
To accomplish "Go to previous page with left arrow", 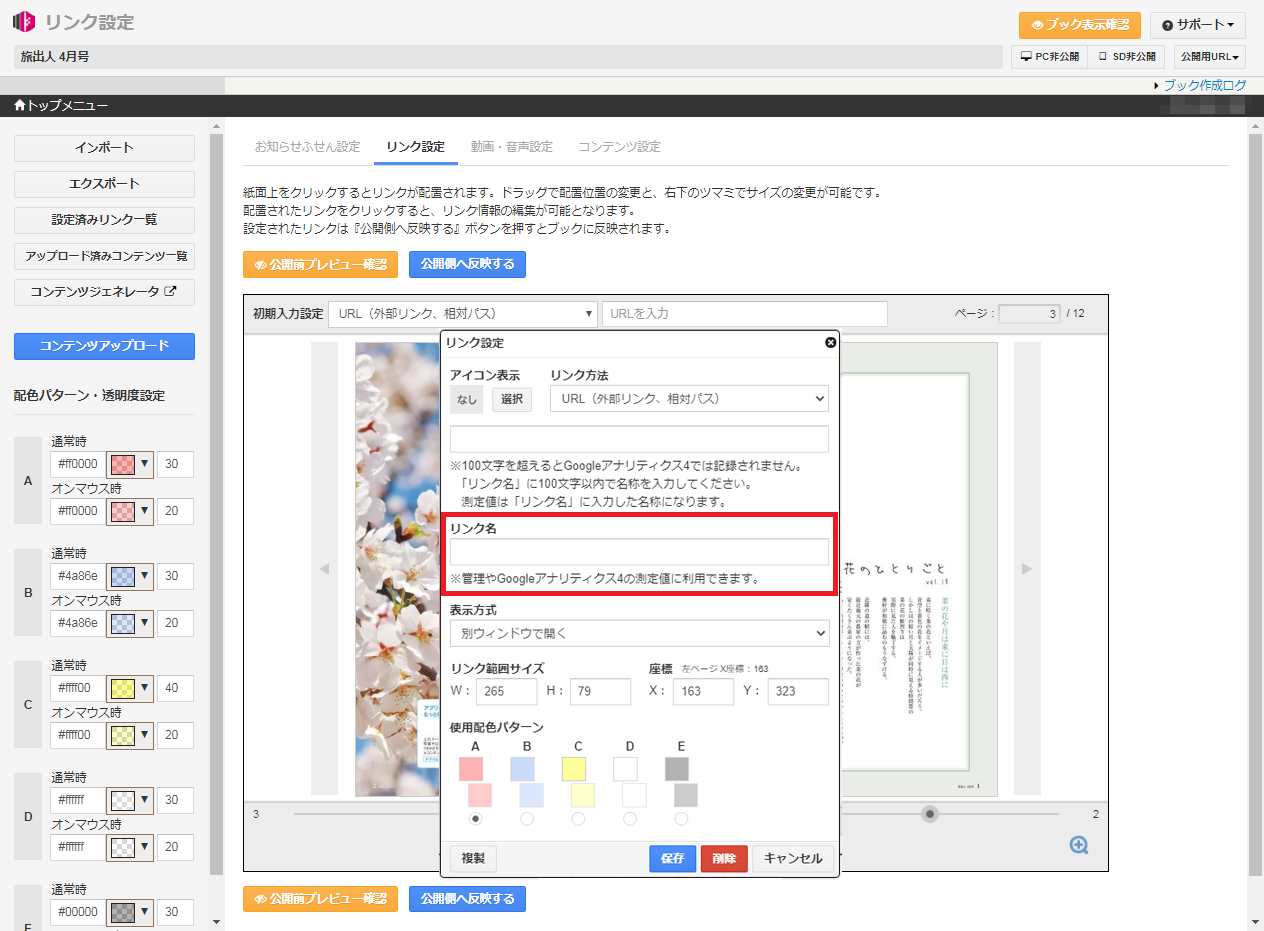I will coord(323,569).
